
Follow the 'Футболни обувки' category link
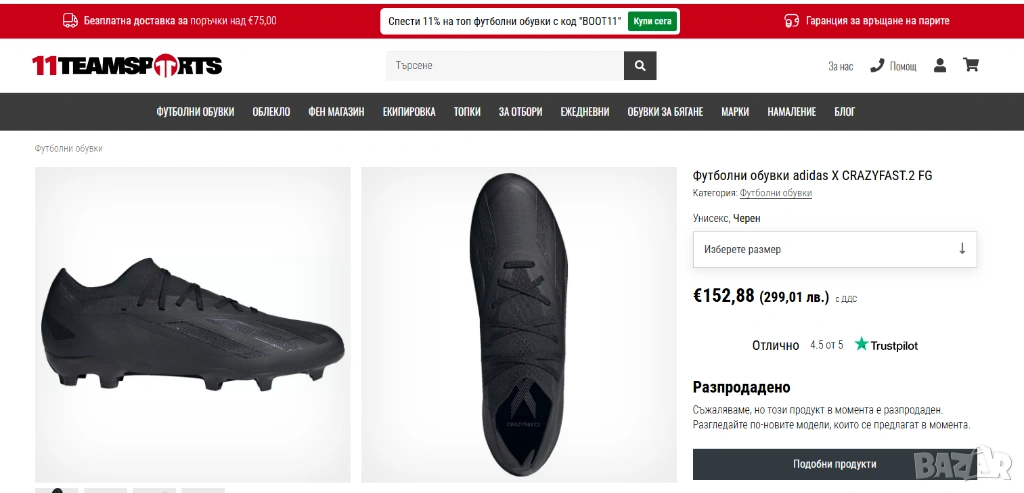pyautogui.click(x=776, y=193)
